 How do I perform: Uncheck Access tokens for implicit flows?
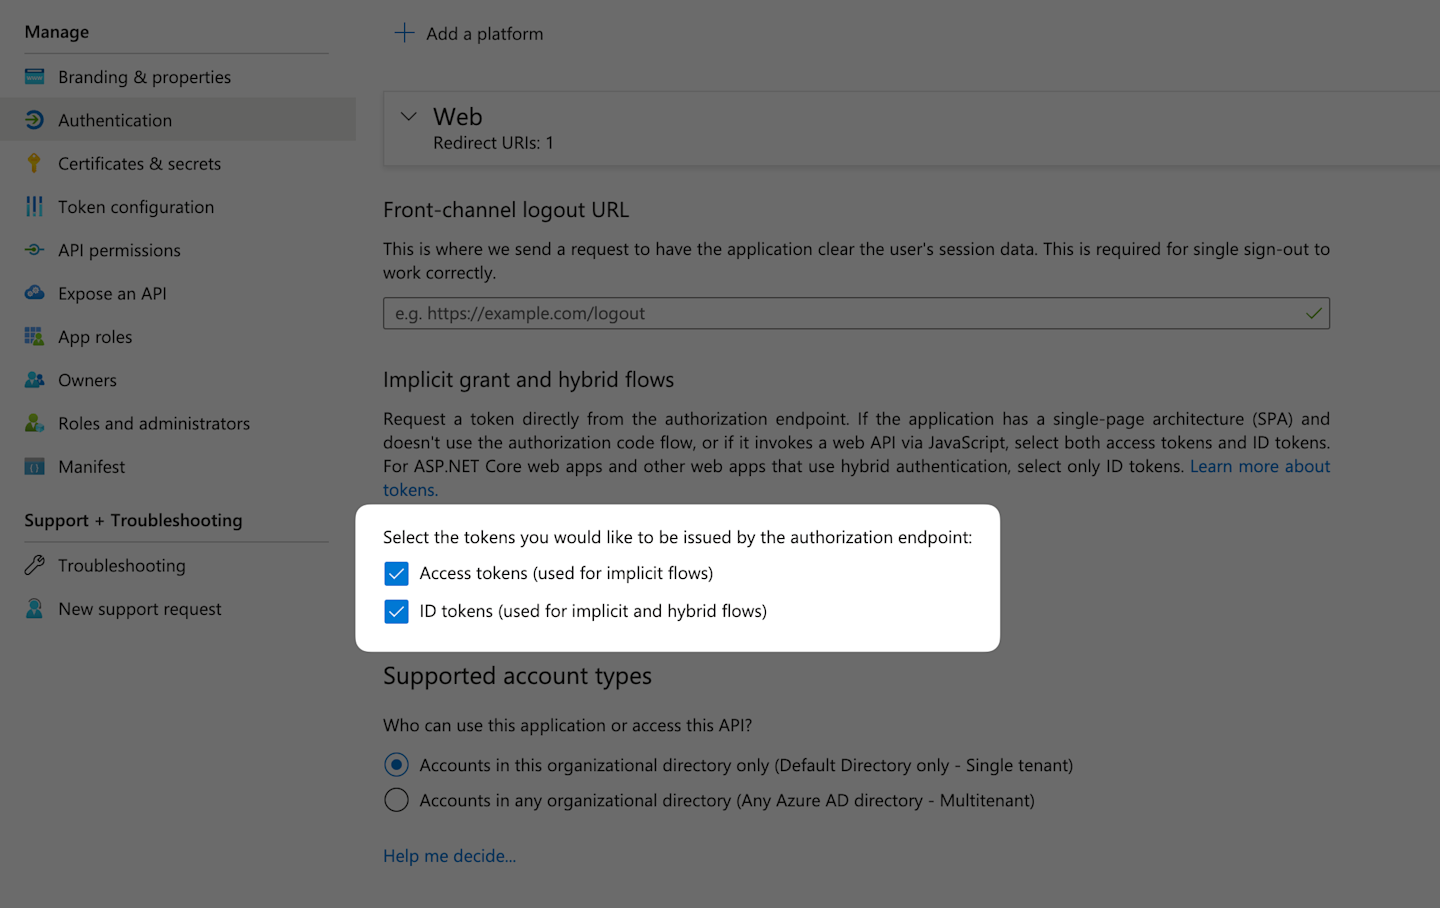396,573
